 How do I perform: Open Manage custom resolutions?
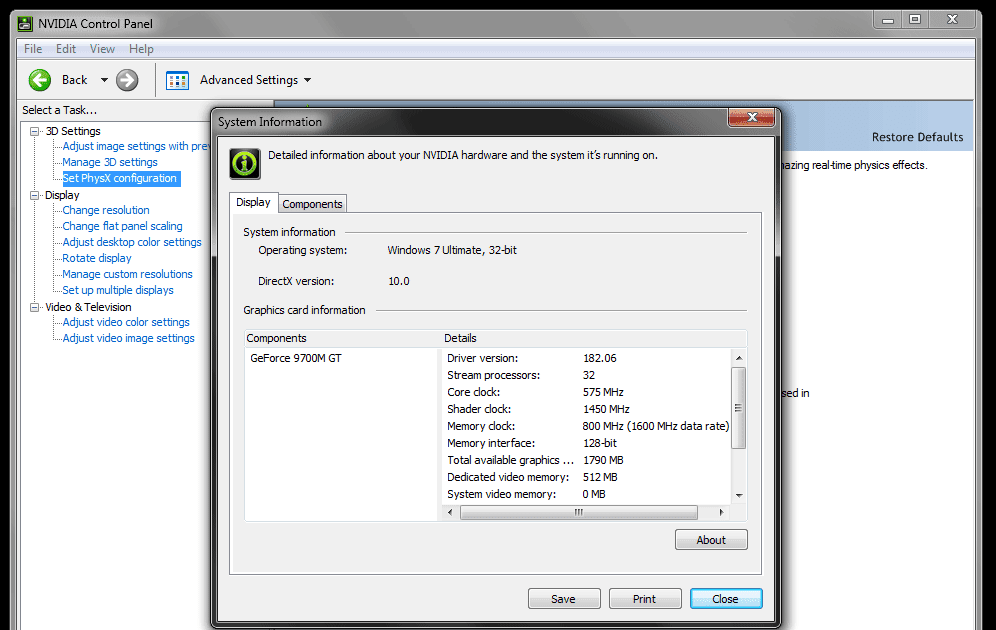[128, 274]
